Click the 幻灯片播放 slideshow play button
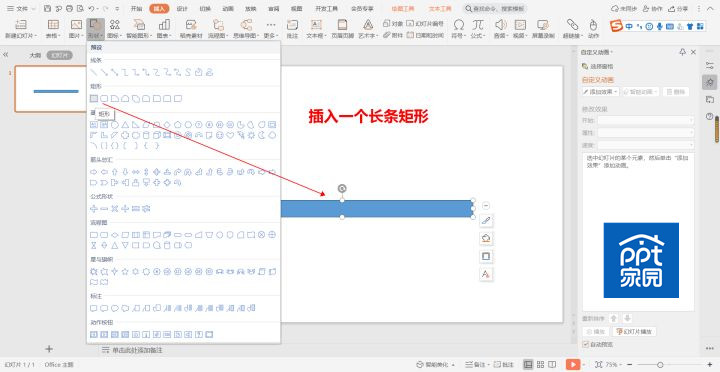This screenshot has height=372, width=720. click(636, 331)
